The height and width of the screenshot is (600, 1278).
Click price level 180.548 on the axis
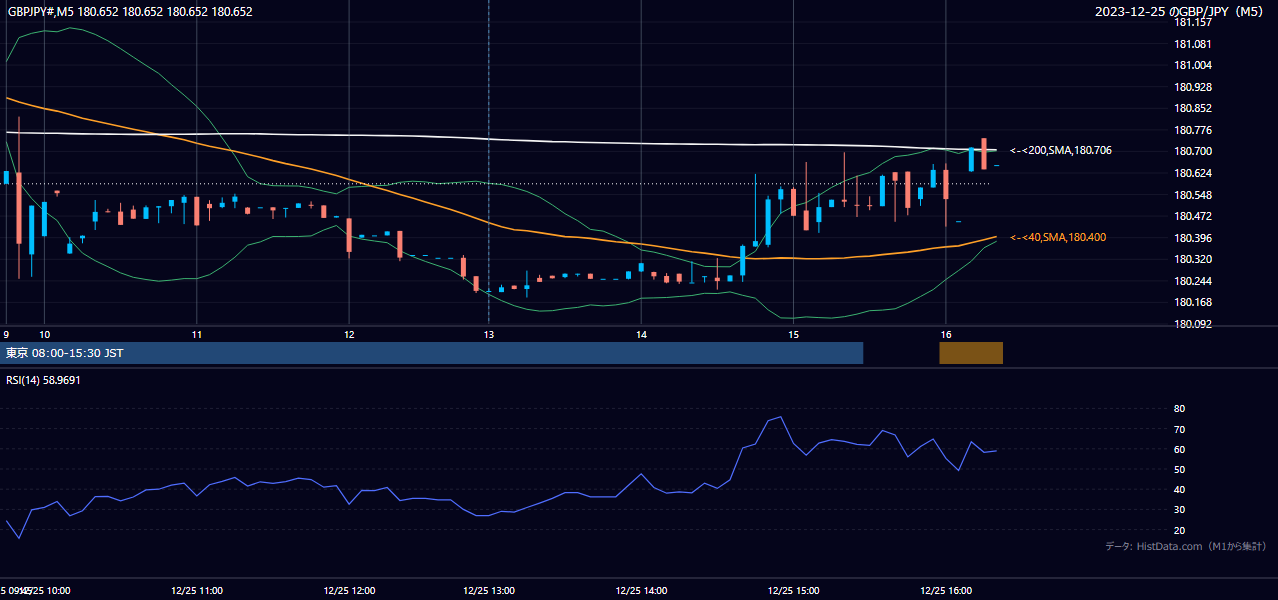point(1192,194)
